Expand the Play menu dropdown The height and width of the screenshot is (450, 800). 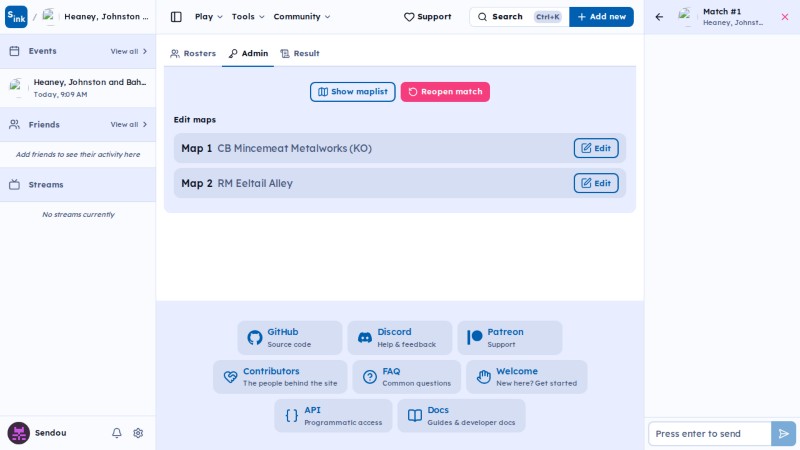coord(209,17)
